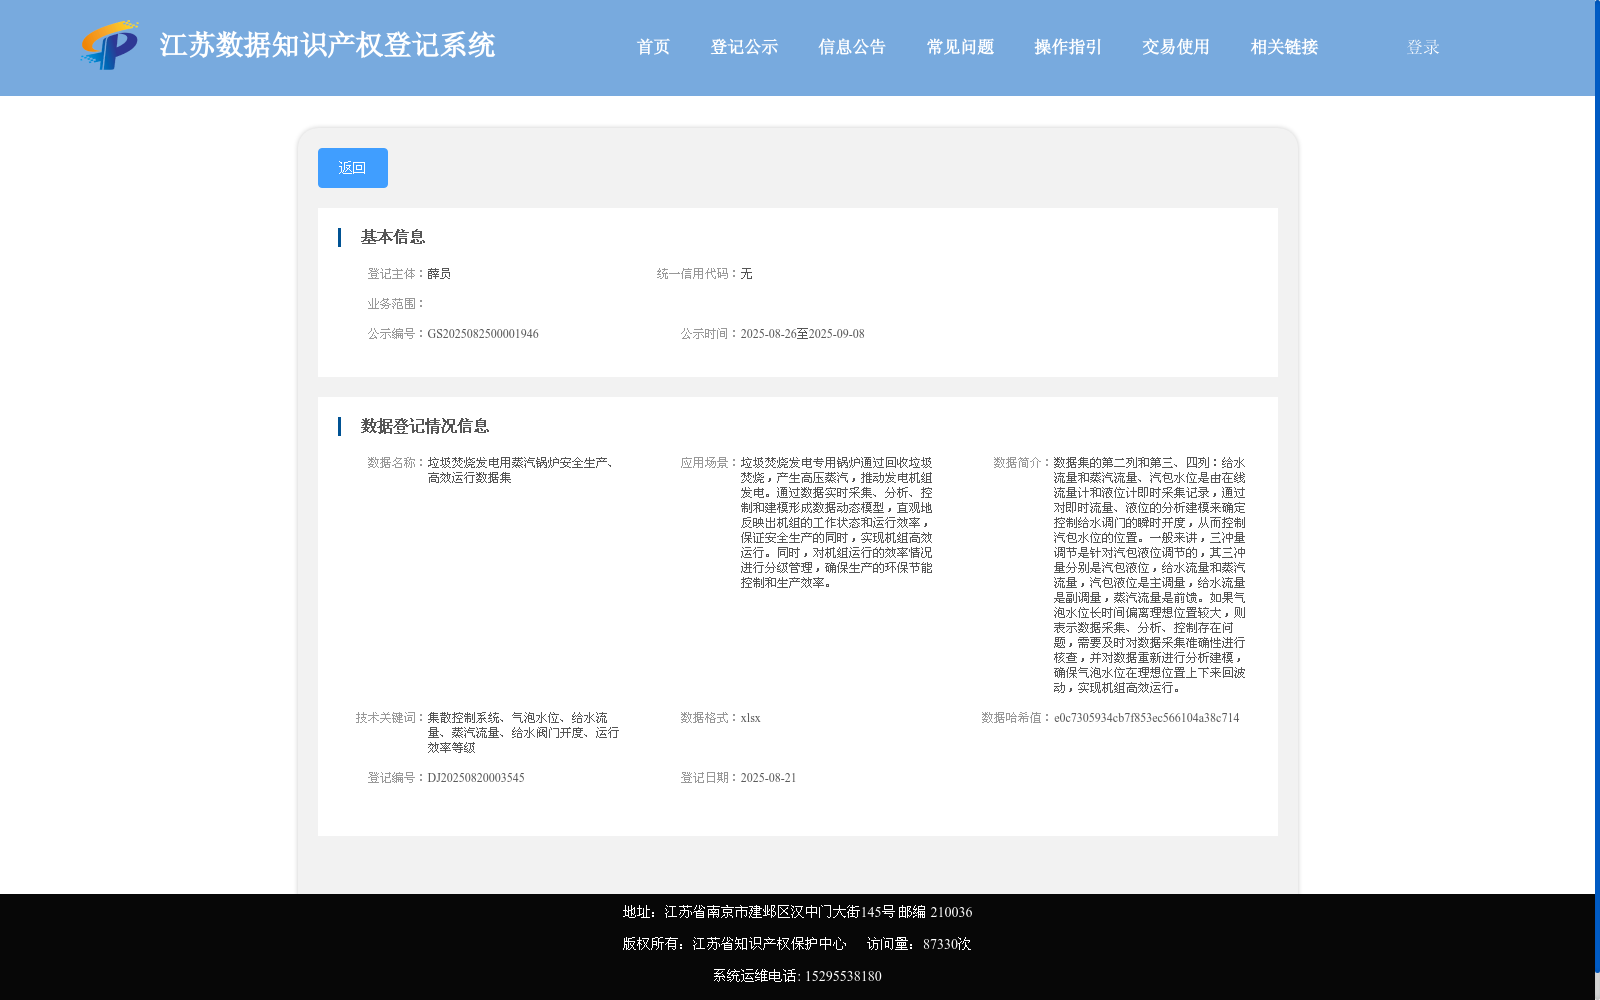Select 登记主体 value 薛员
The width and height of the screenshot is (1600, 1000).
coord(439,274)
